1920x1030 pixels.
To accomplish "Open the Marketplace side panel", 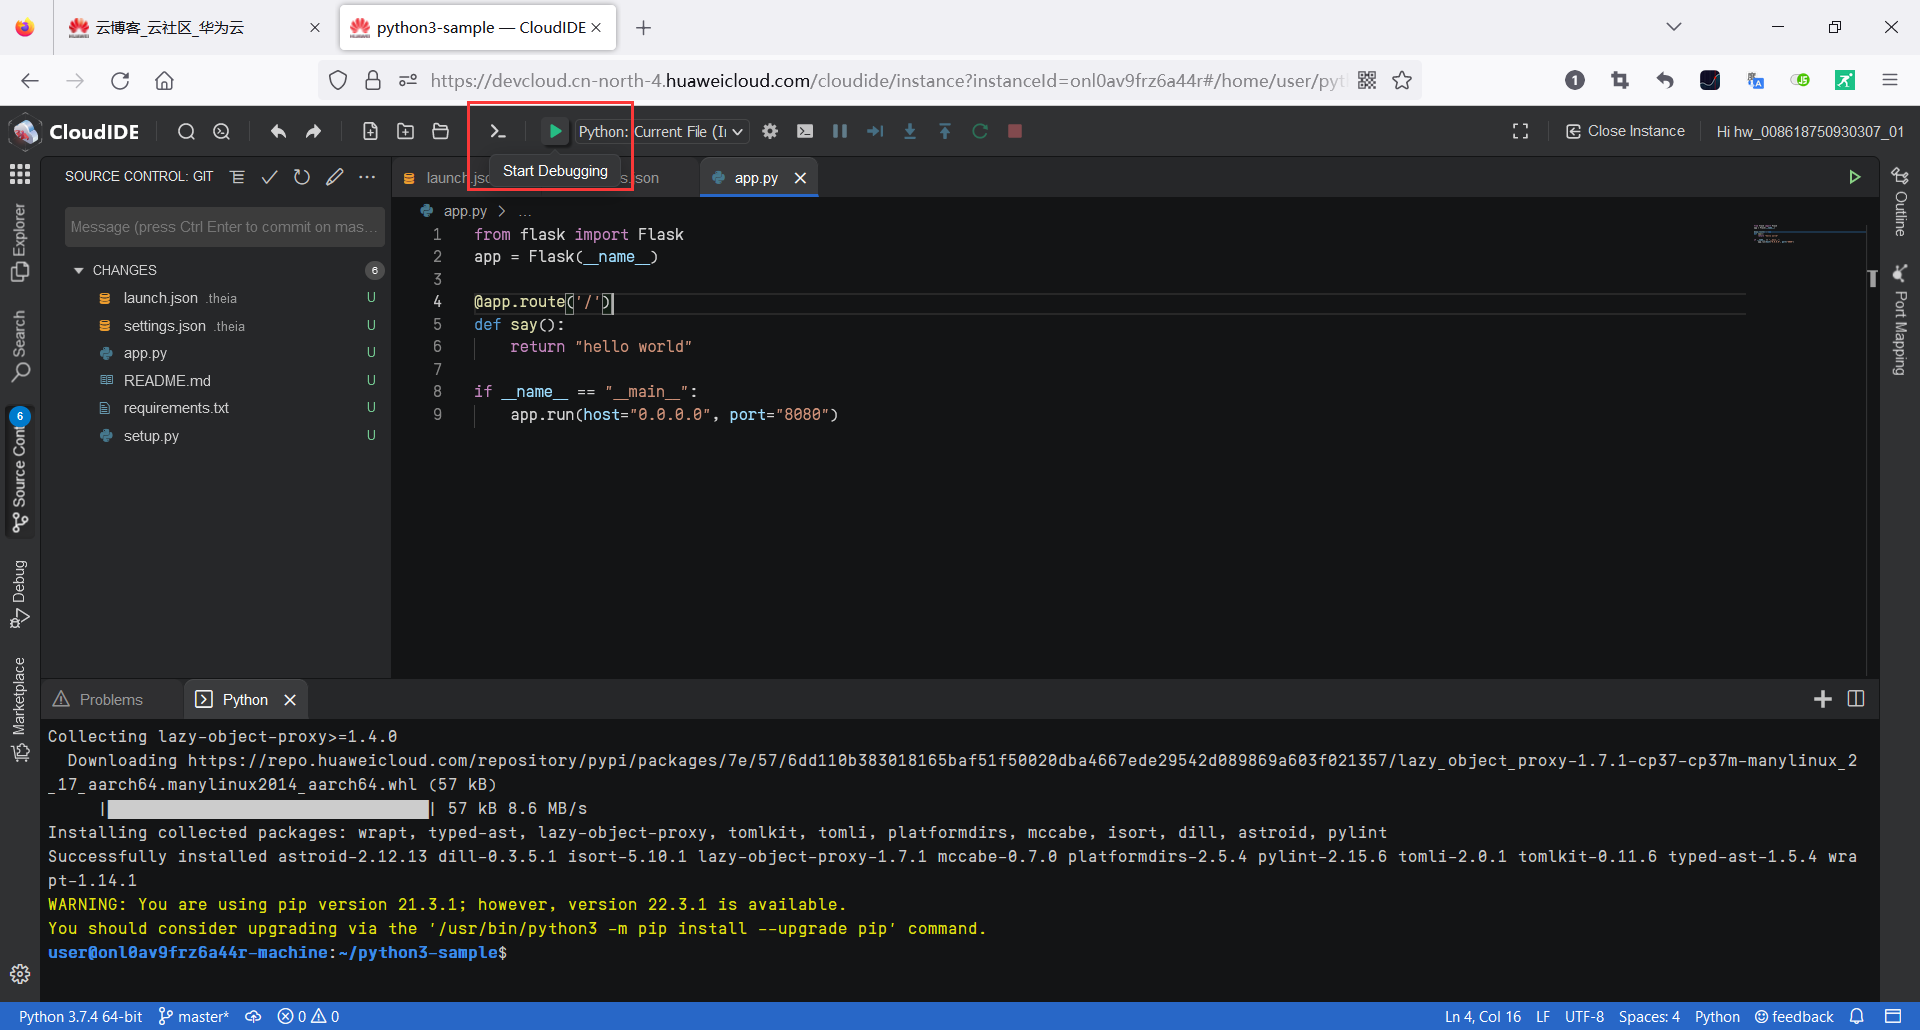I will tap(20, 709).
